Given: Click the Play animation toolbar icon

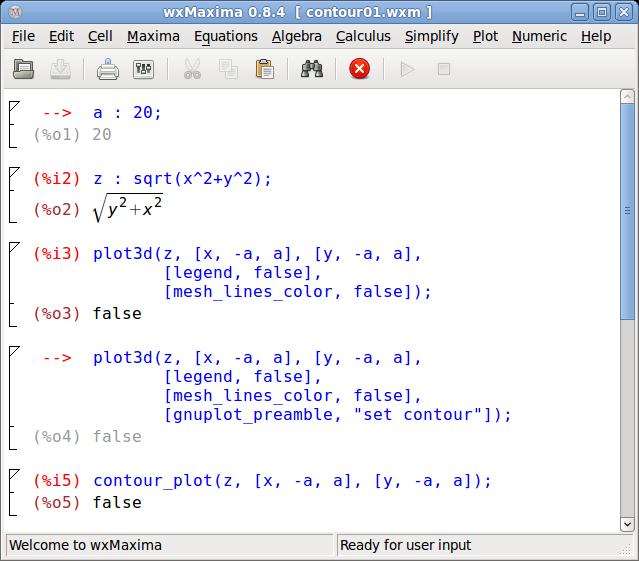Looking at the screenshot, I should pos(407,69).
